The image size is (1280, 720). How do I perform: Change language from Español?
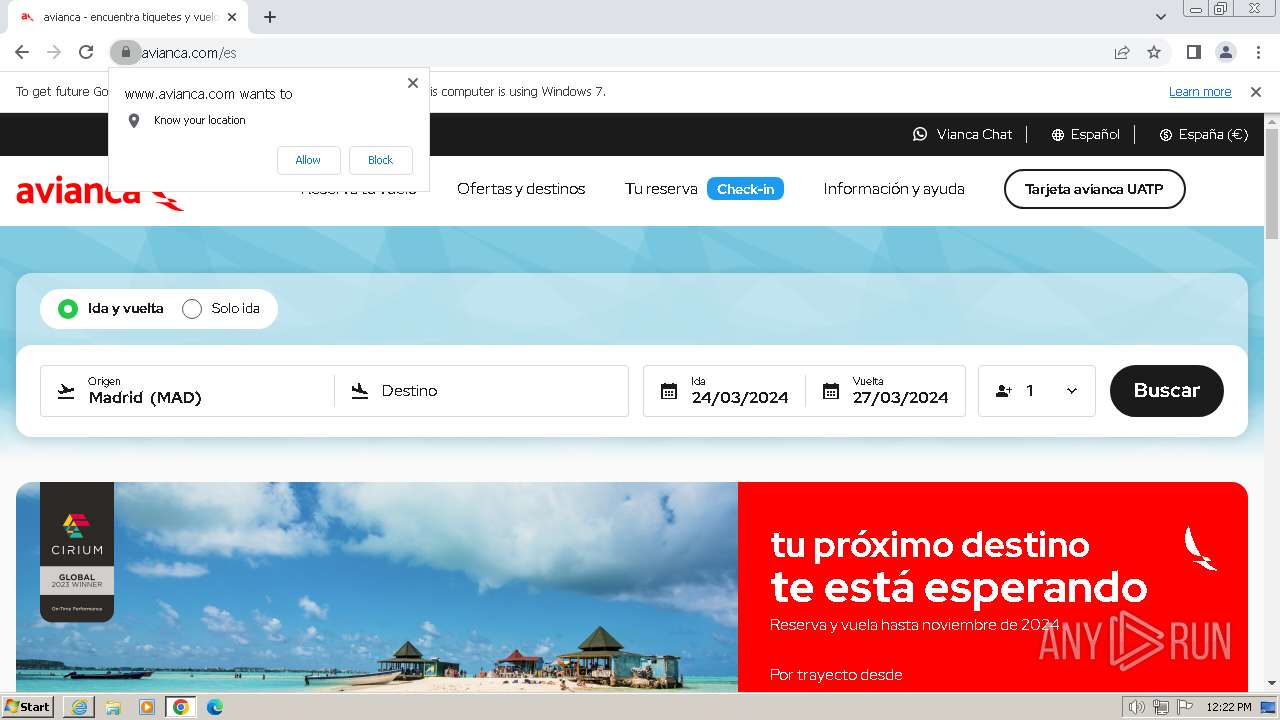[1085, 134]
